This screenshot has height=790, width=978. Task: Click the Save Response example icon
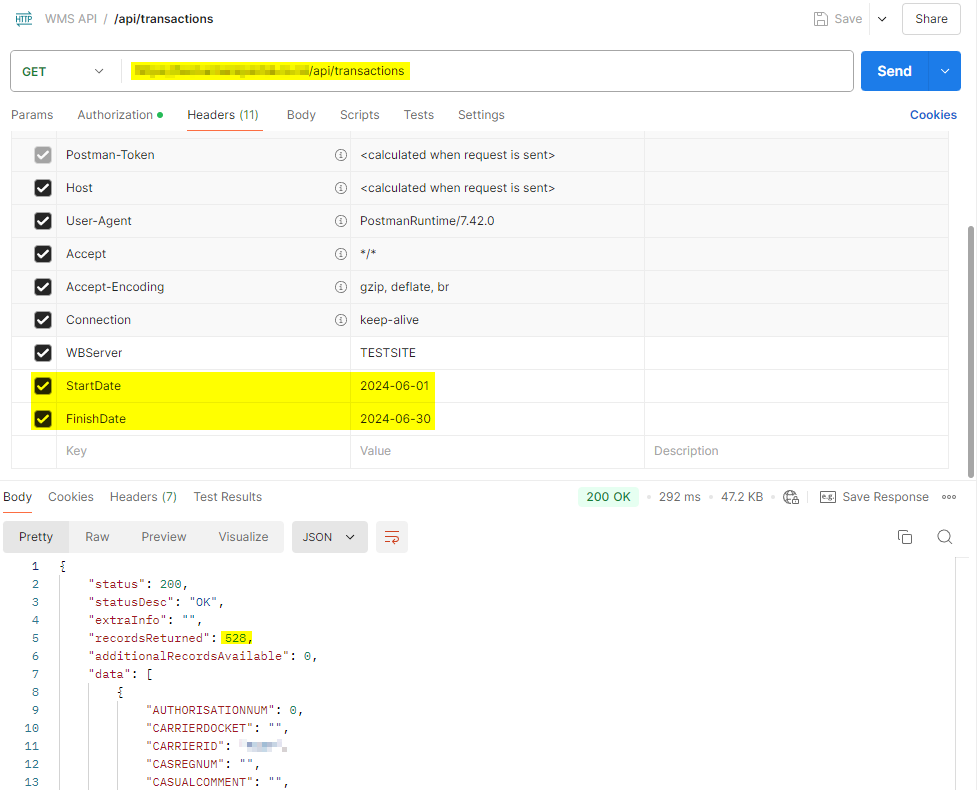(x=828, y=497)
